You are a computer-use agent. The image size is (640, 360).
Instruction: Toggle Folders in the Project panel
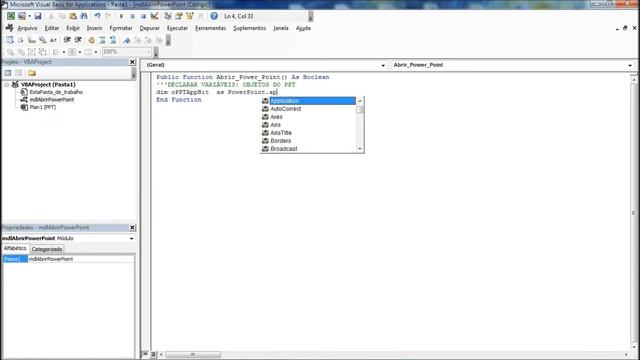tap(32, 73)
